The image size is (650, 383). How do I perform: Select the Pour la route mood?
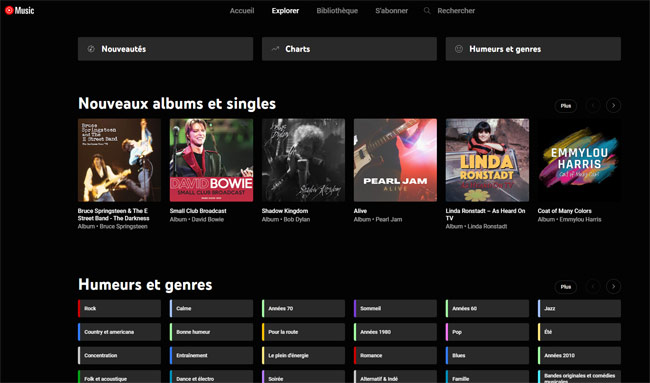coord(303,332)
